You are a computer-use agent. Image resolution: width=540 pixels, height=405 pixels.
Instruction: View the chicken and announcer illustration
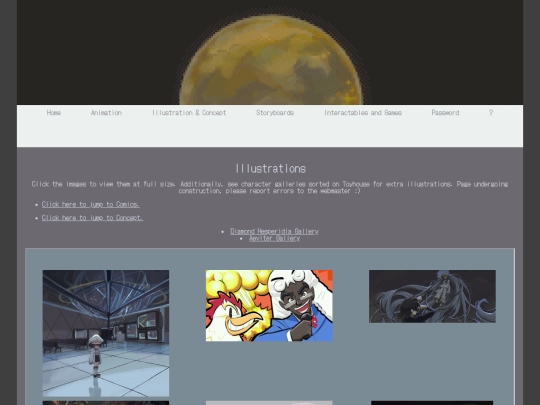(x=269, y=306)
